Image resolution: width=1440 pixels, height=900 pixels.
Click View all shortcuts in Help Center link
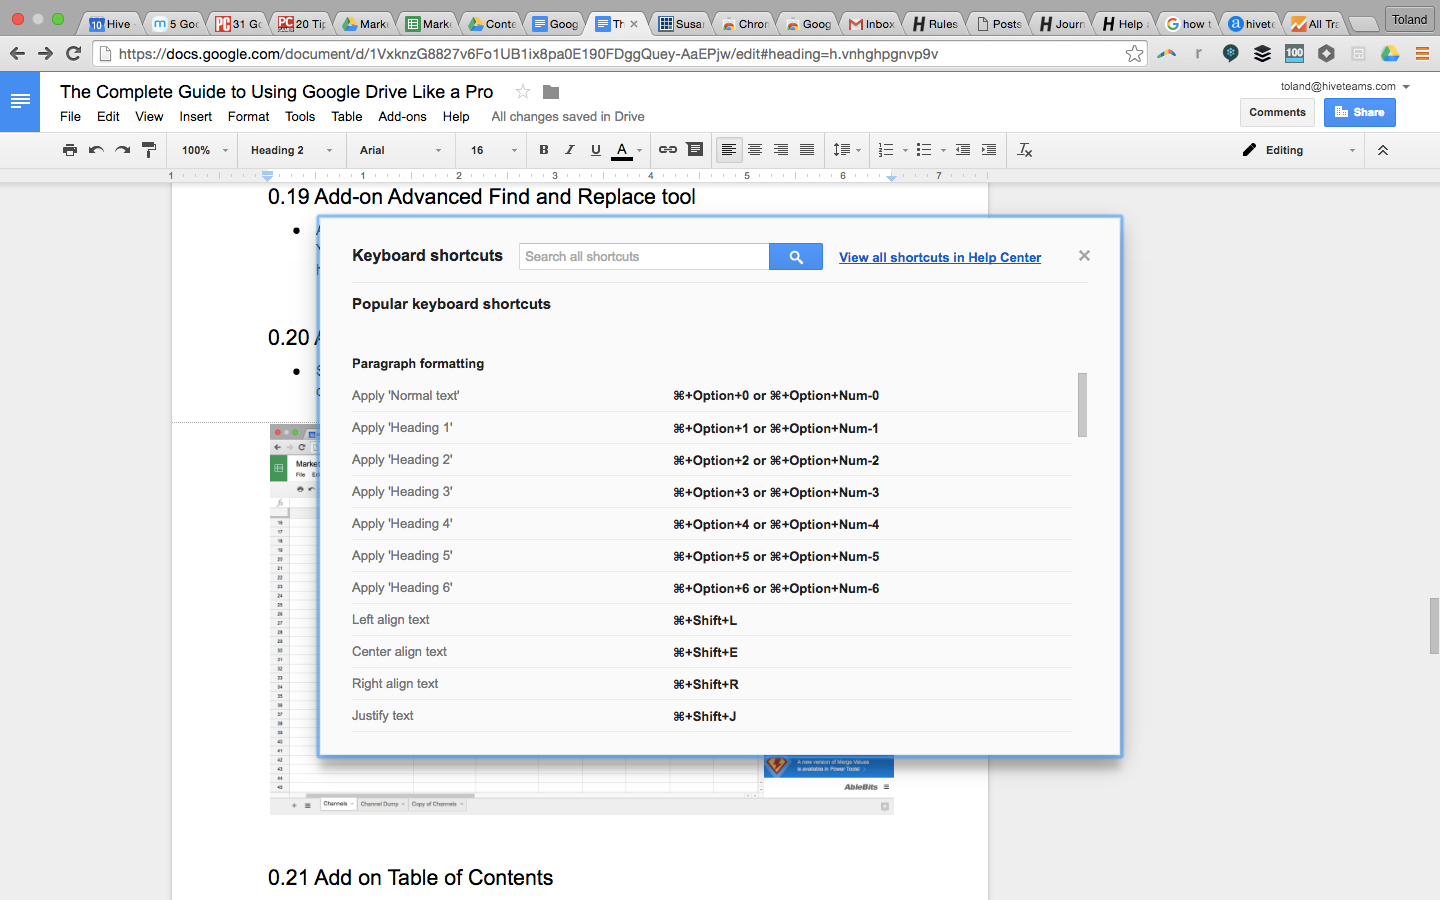tap(939, 257)
